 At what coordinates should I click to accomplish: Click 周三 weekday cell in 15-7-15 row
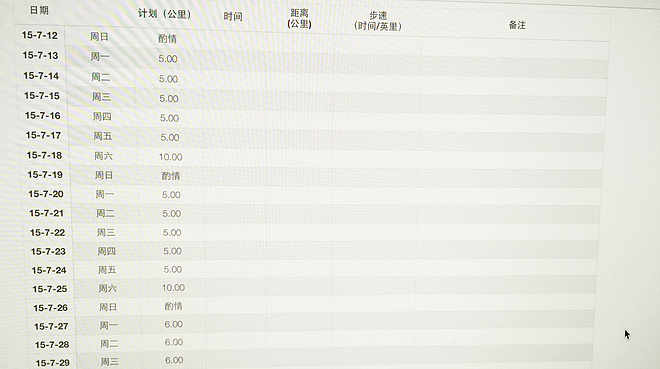[x=101, y=97]
